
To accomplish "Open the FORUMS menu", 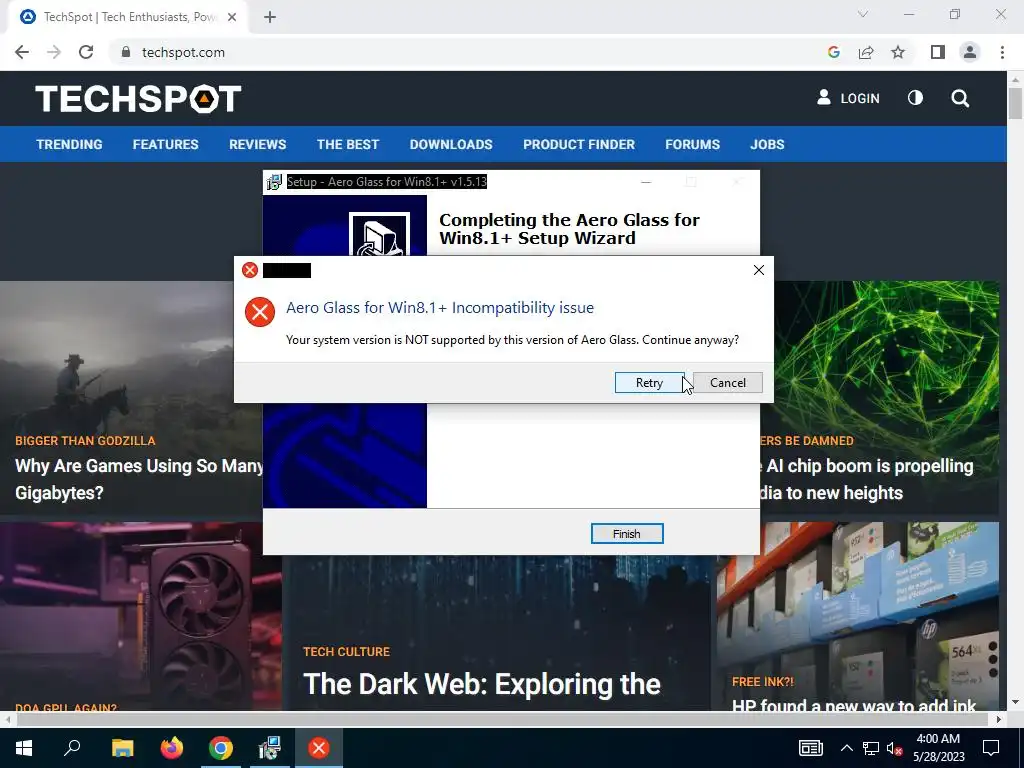I will pos(692,144).
